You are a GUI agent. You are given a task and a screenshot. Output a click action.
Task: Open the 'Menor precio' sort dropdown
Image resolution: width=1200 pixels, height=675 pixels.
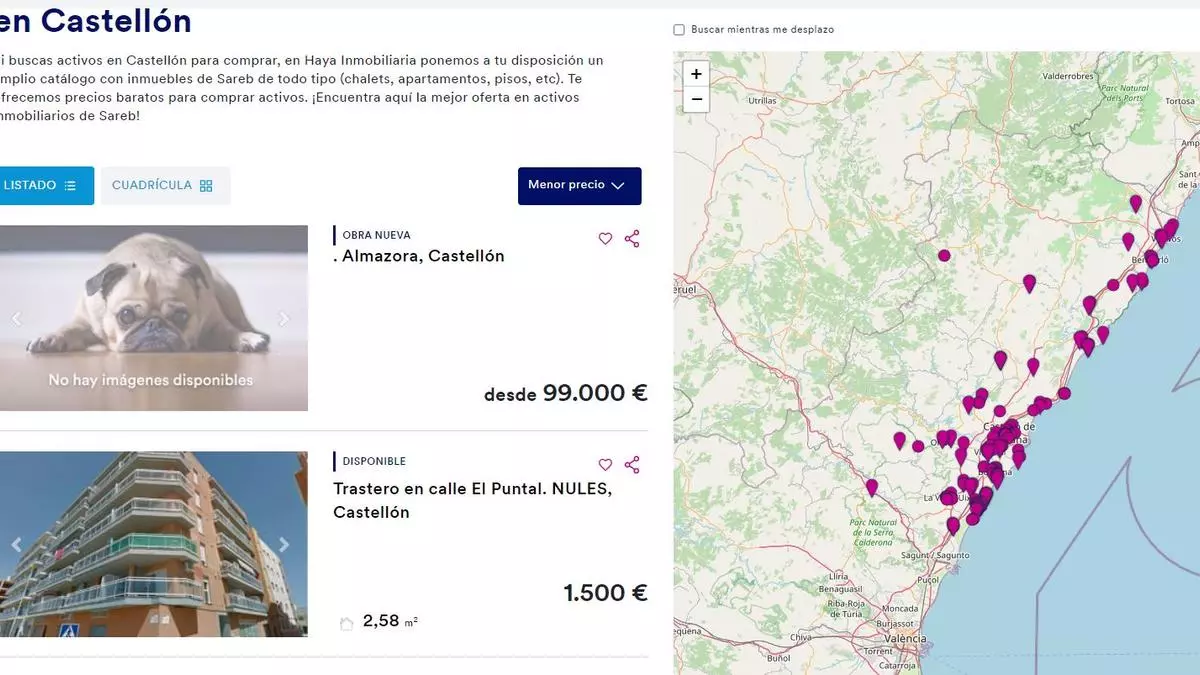(579, 186)
